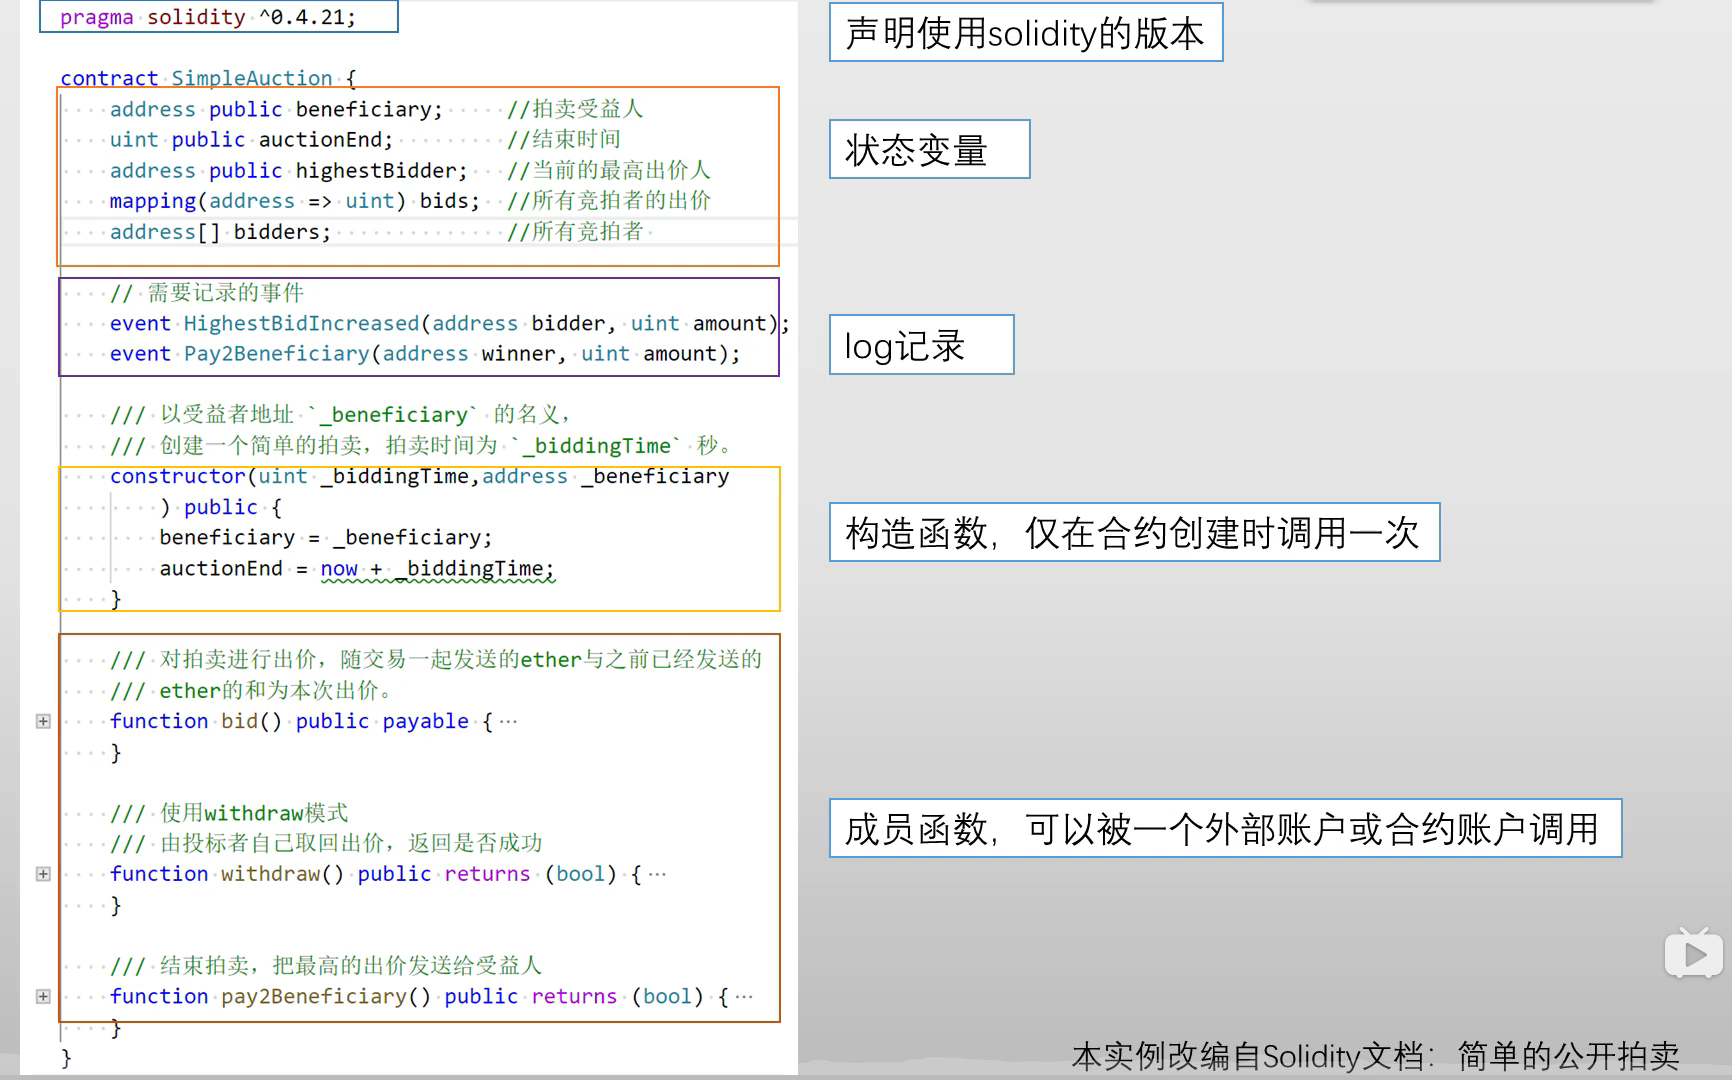Viewport: 1732px width, 1080px height.
Task: Click the folded ellipsis after bid() brace
Action: [508, 722]
